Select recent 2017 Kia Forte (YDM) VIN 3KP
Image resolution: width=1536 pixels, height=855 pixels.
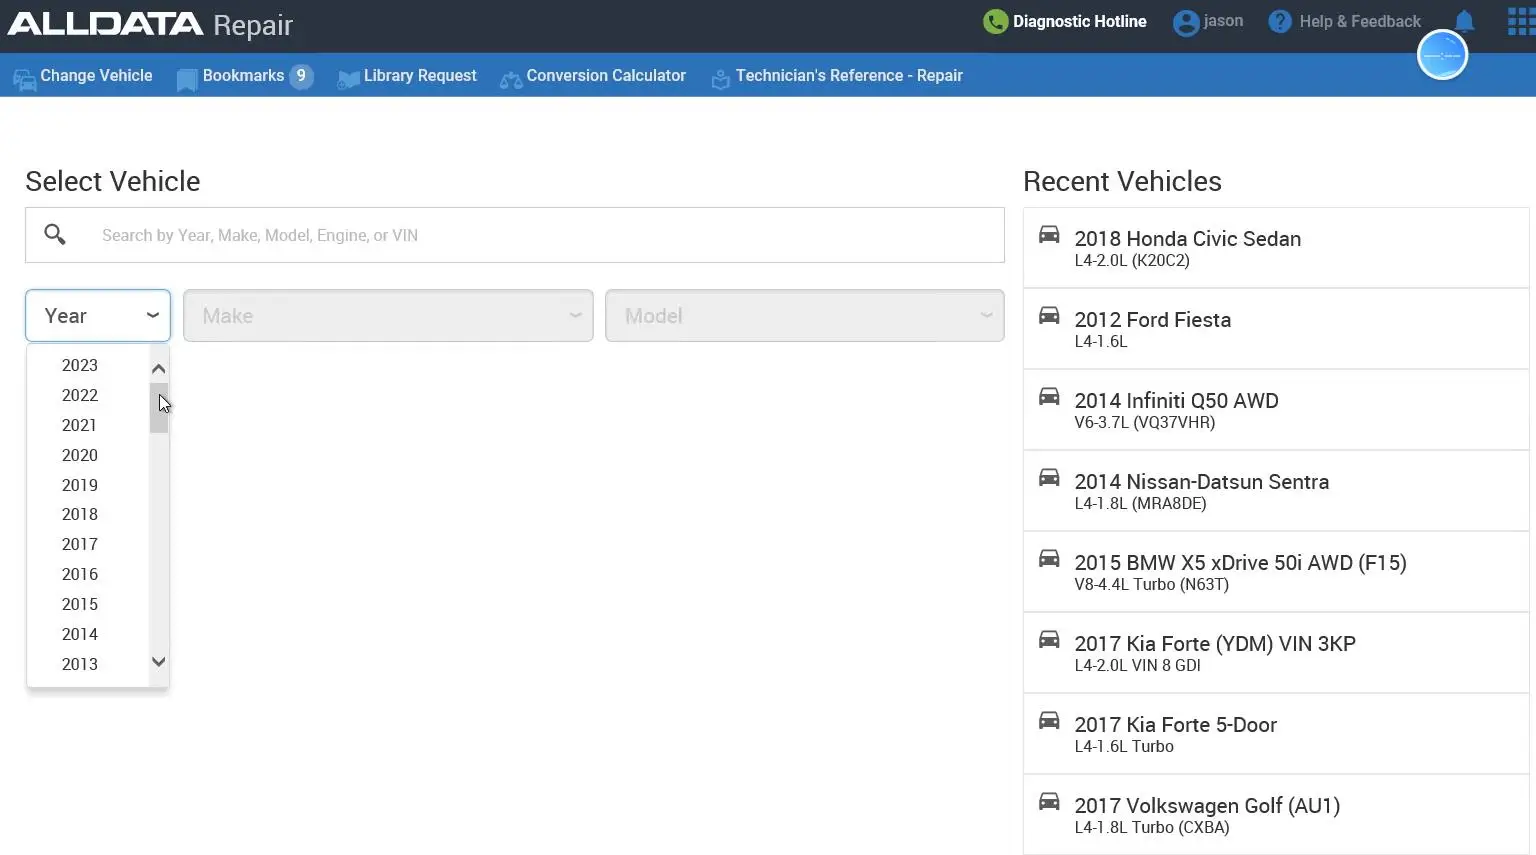click(1276, 653)
